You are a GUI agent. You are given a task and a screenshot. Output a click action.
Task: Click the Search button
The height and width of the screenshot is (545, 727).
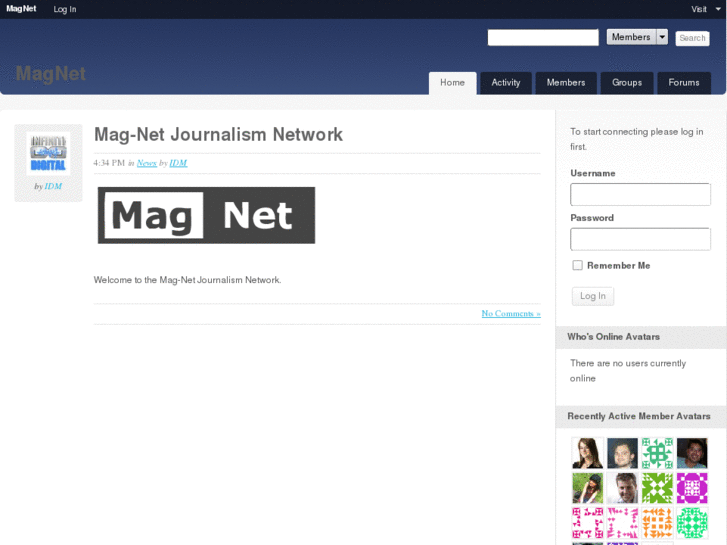click(x=692, y=38)
